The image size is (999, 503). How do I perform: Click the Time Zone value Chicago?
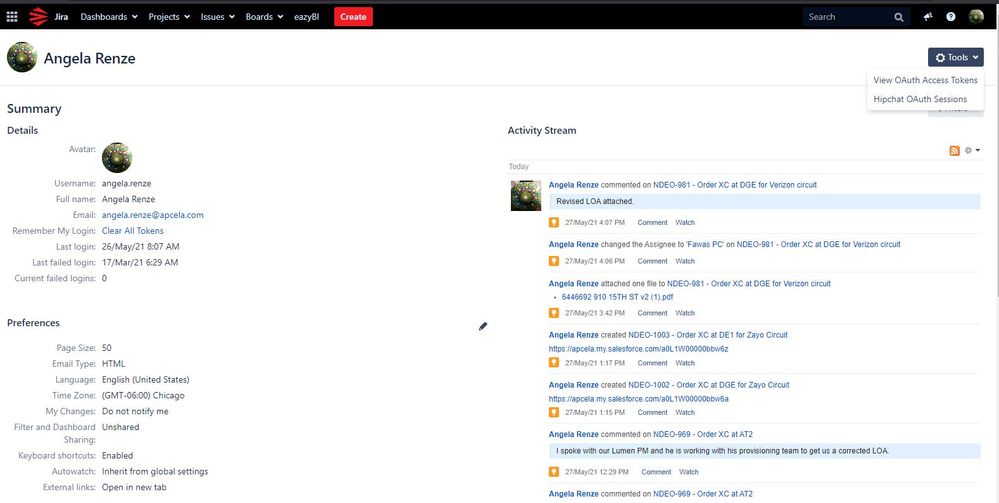click(x=143, y=395)
